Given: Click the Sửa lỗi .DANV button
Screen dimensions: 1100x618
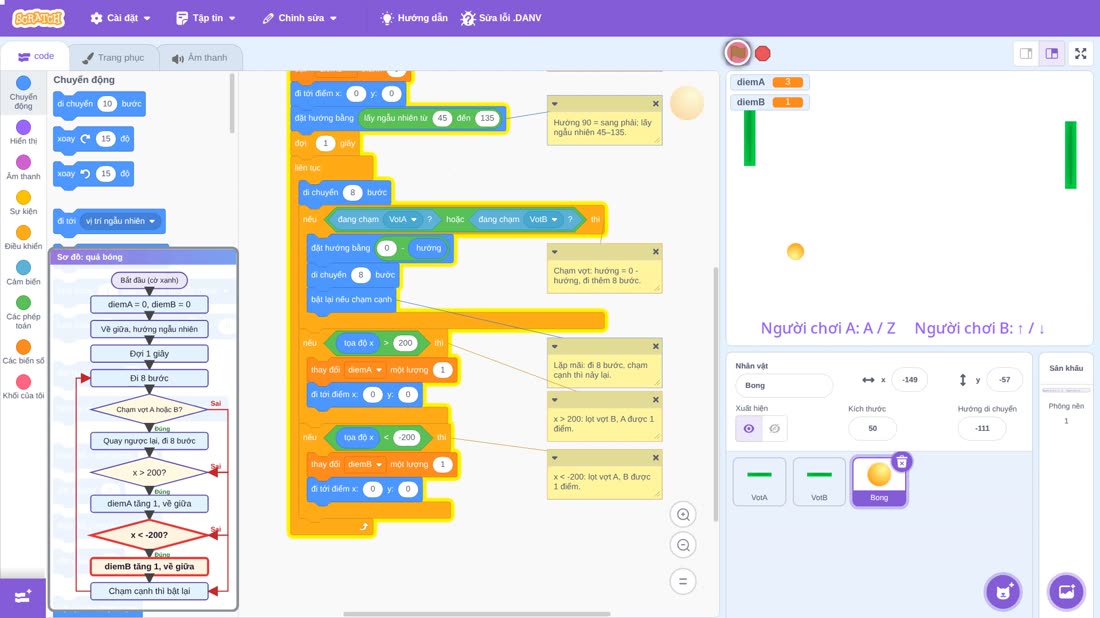Looking at the screenshot, I should click(x=501, y=18).
